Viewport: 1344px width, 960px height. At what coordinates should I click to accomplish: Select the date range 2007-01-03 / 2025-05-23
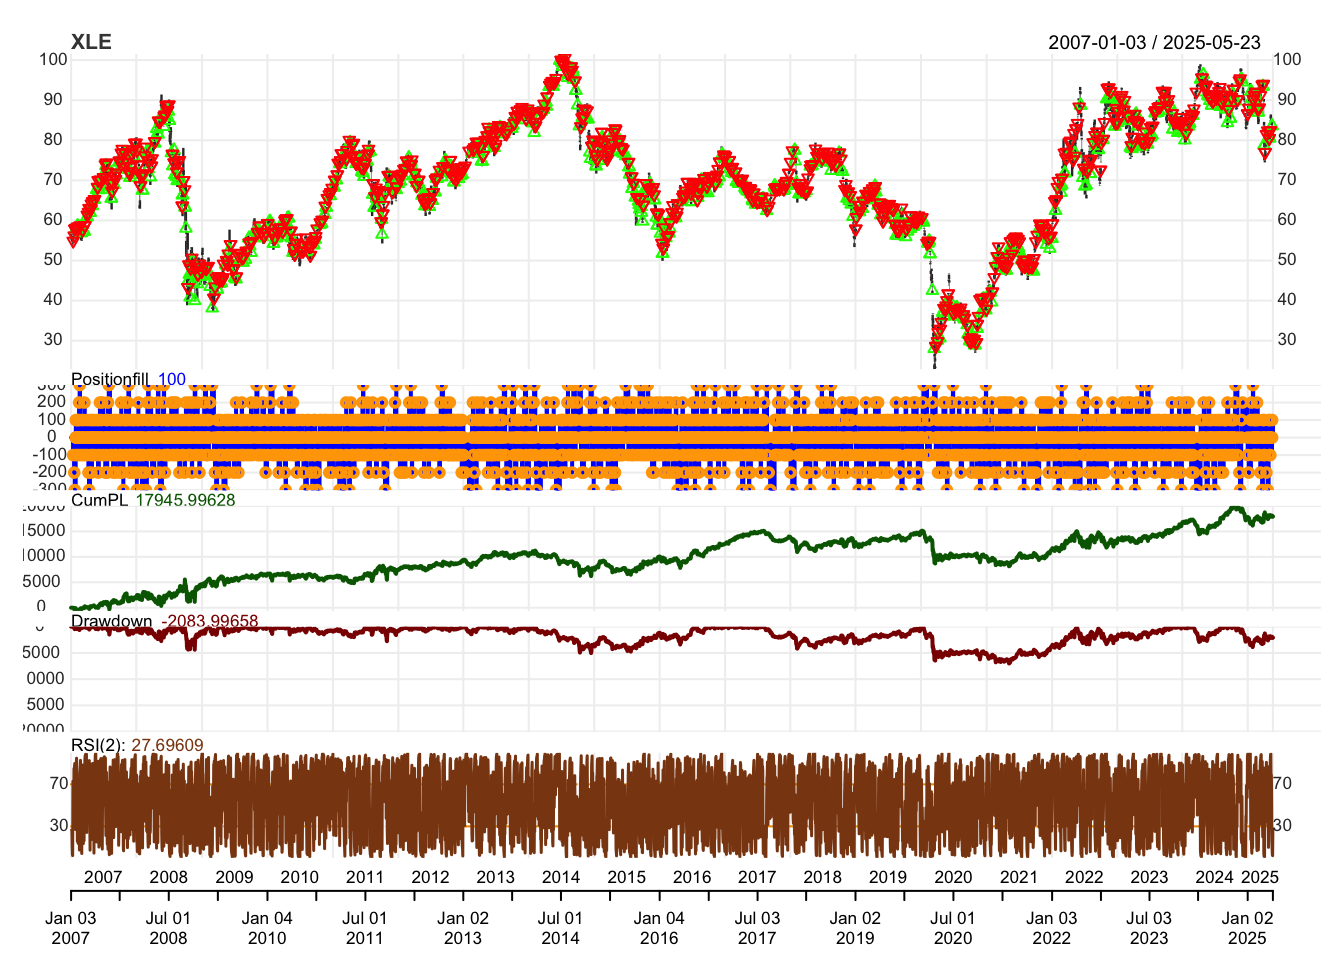[1154, 42]
